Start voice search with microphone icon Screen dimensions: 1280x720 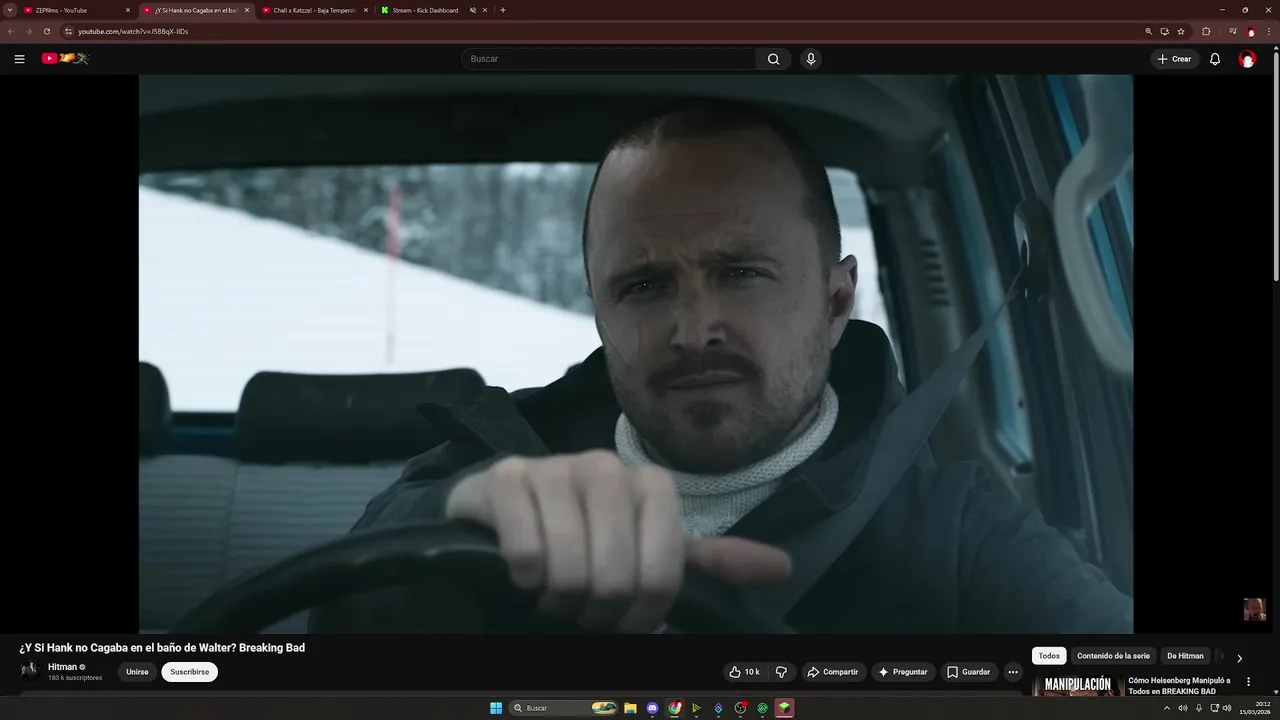(811, 59)
